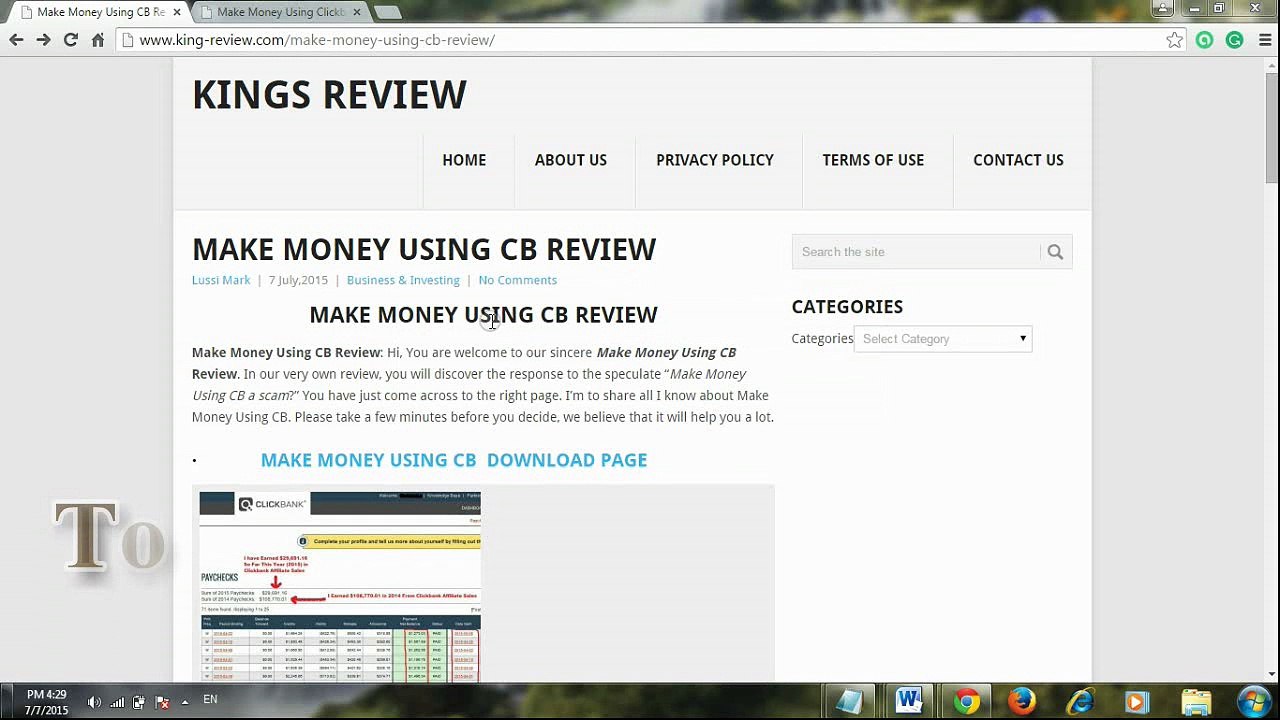Image resolution: width=1280 pixels, height=720 pixels.
Task: Open the No Comments link
Action: coord(517,280)
